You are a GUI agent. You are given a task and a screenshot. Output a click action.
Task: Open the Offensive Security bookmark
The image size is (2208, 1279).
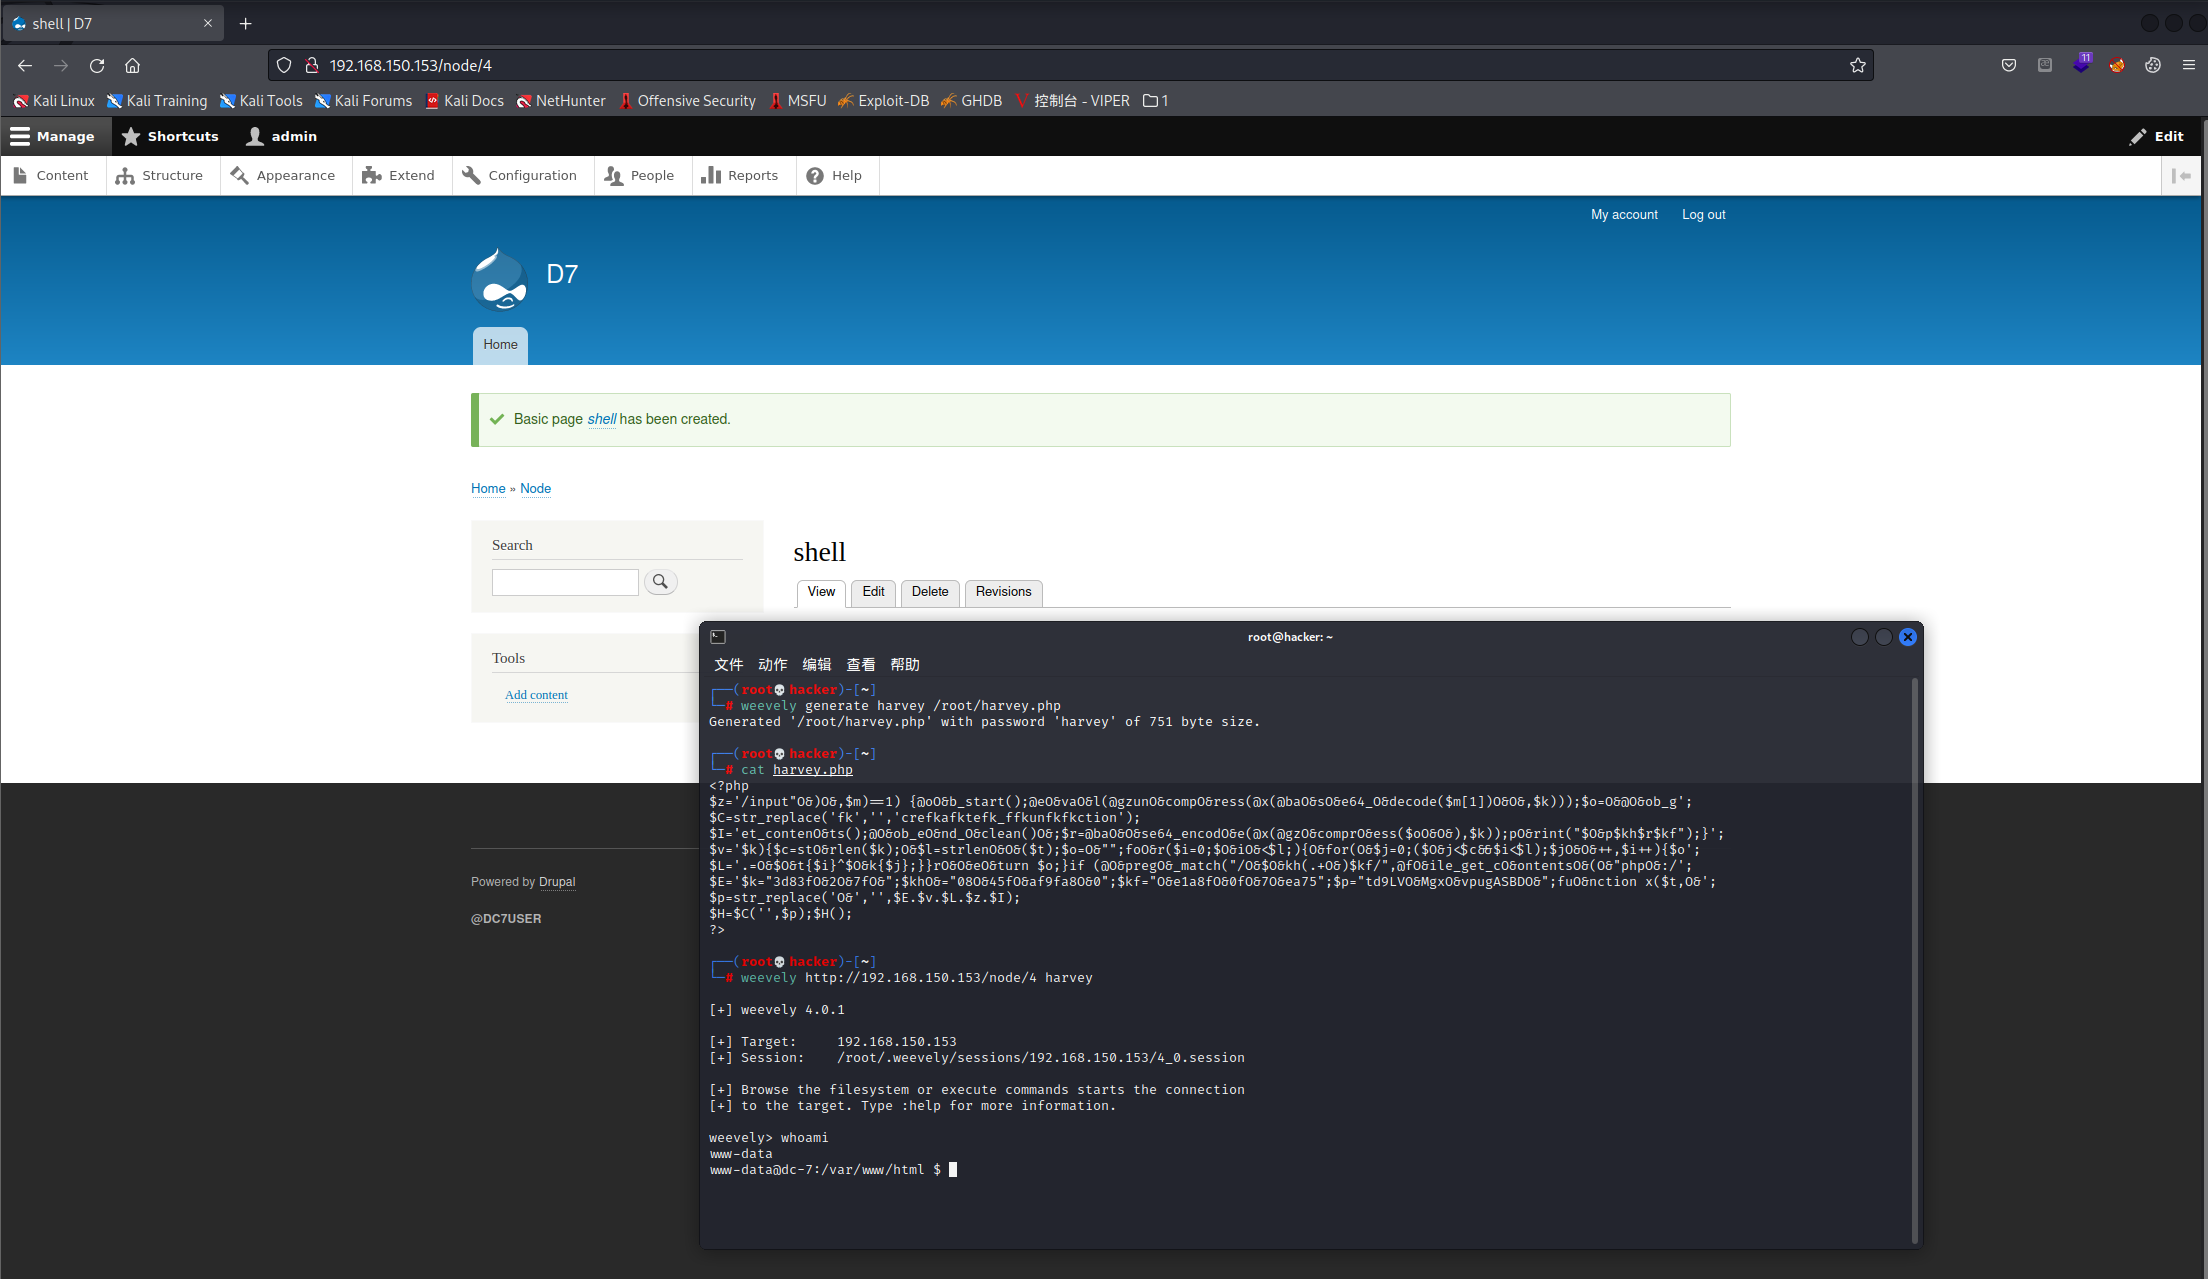(x=688, y=101)
